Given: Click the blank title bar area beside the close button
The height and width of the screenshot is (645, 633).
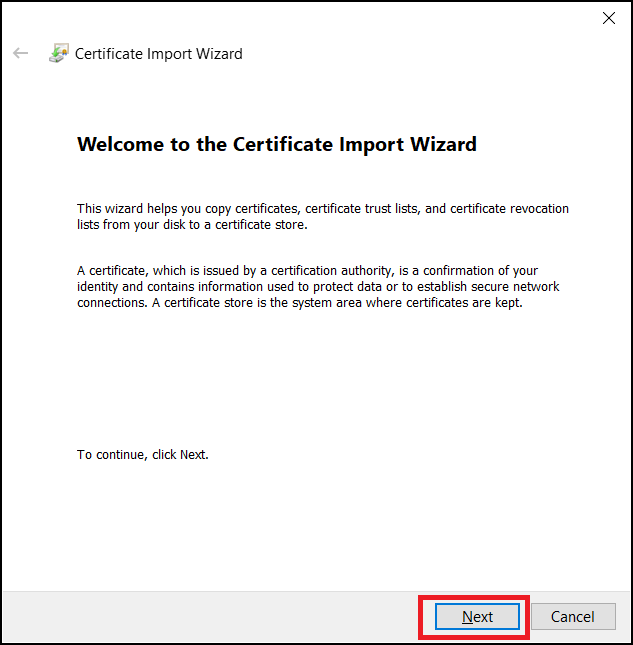Looking at the screenshot, I should click(350, 18).
